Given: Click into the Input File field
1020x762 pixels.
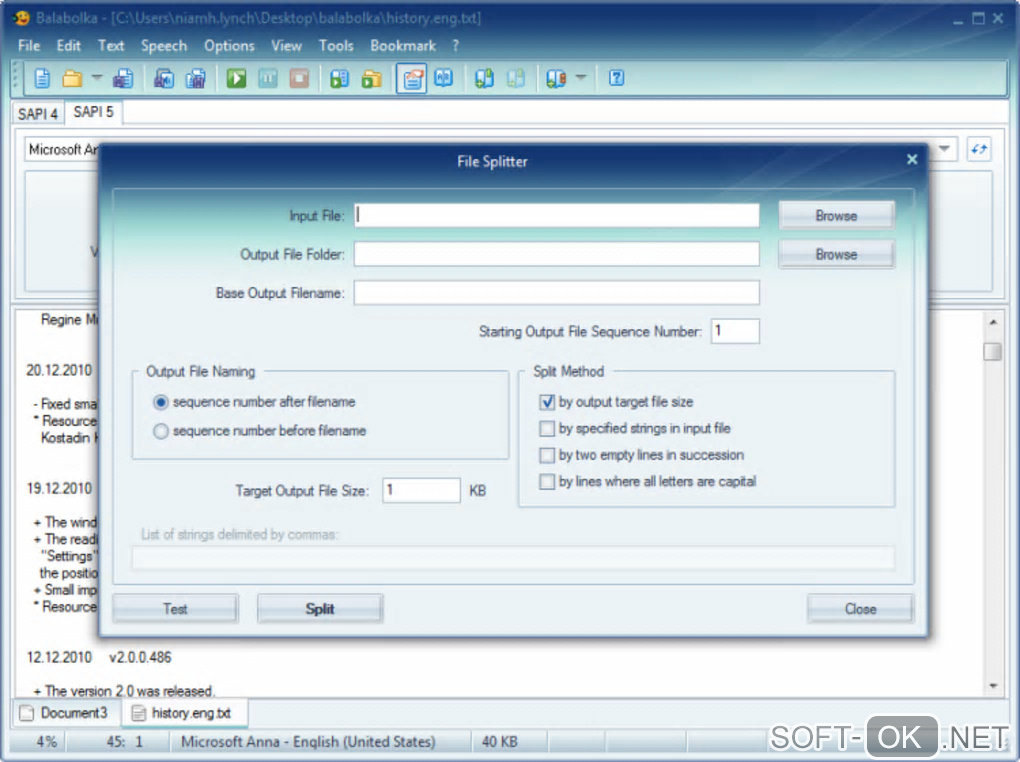Looking at the screenshot, I should point(556,215).
